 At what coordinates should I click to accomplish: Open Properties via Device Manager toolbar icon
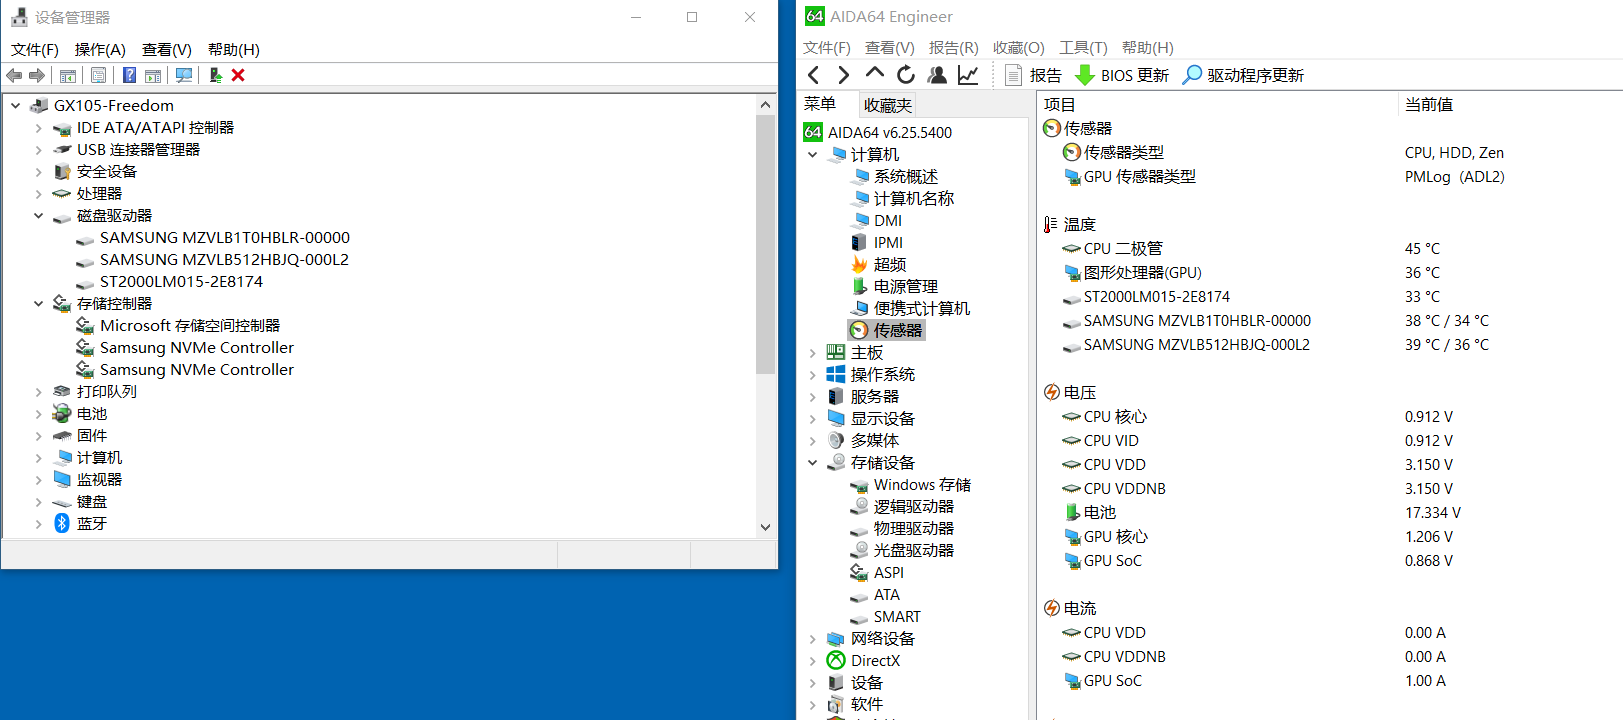coord(98,75)
